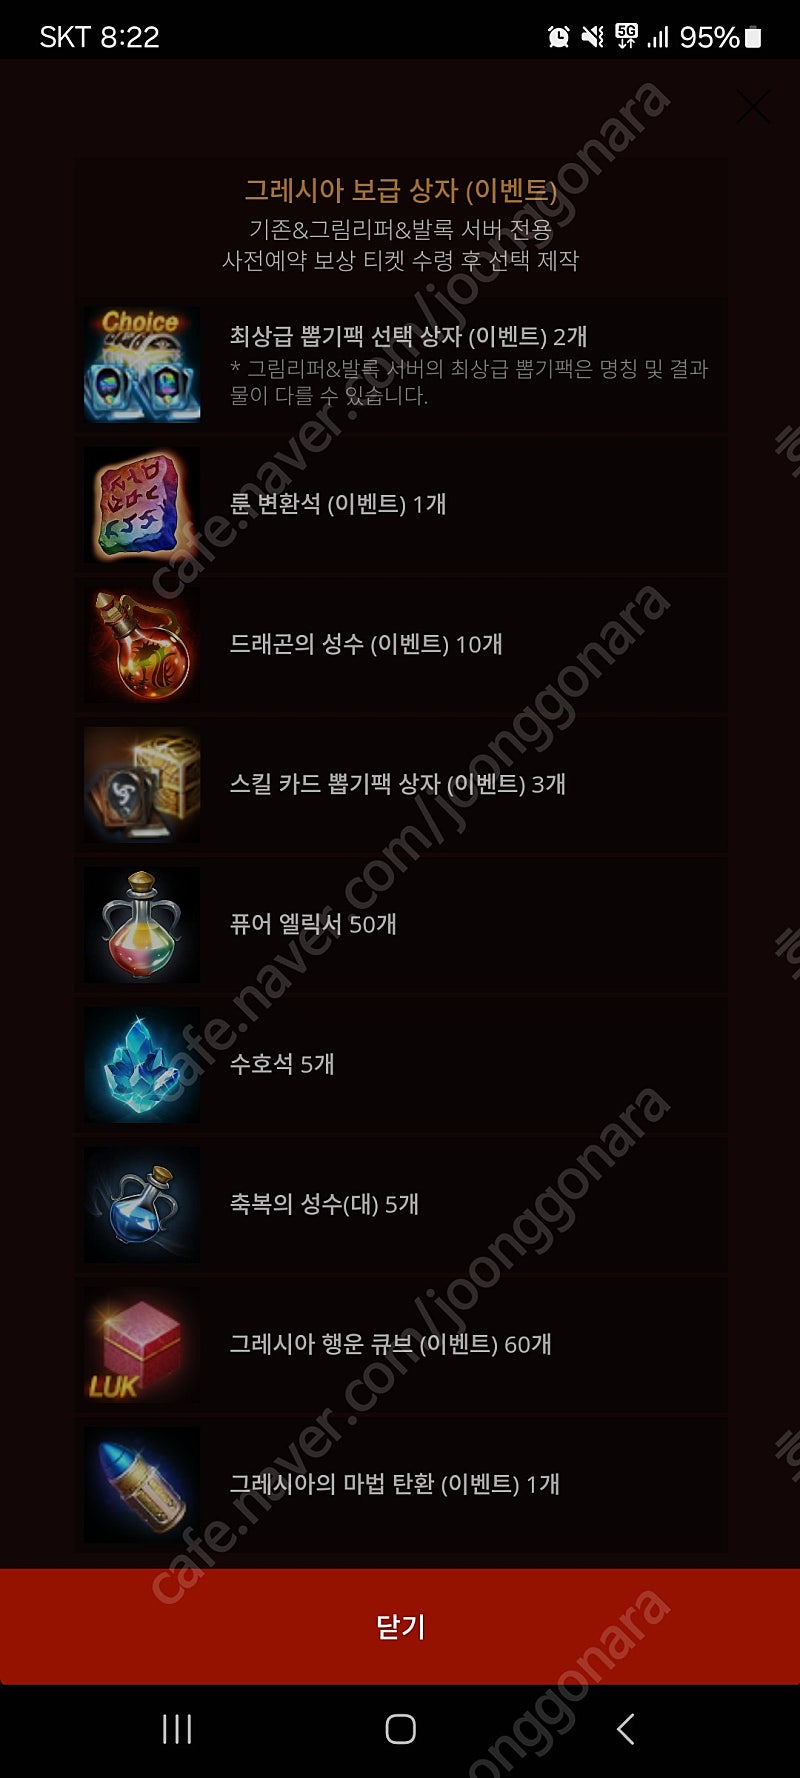Tap the Gracia LUK lucky cube icon
Viewport: 800px width, 1778px height.
pyautogui.click(x=142, y=1344)
